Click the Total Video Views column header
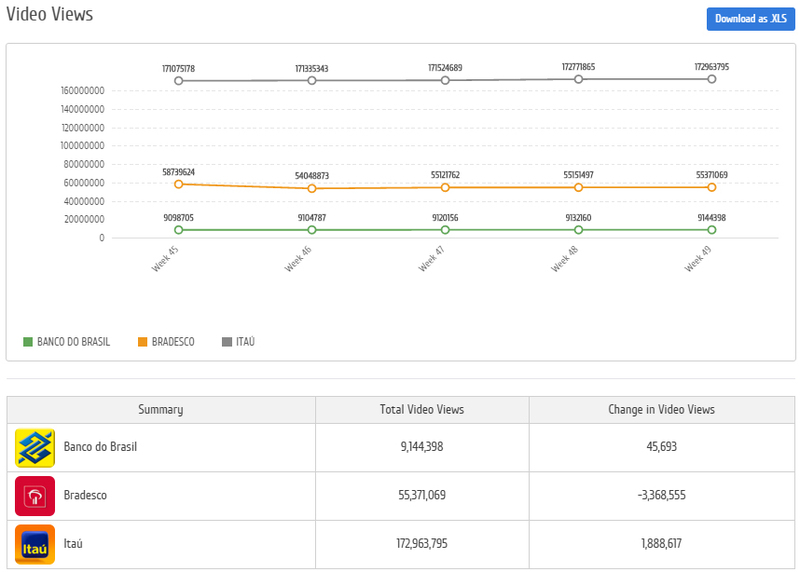This screenshot has width=800, height=572. (422, 410)
